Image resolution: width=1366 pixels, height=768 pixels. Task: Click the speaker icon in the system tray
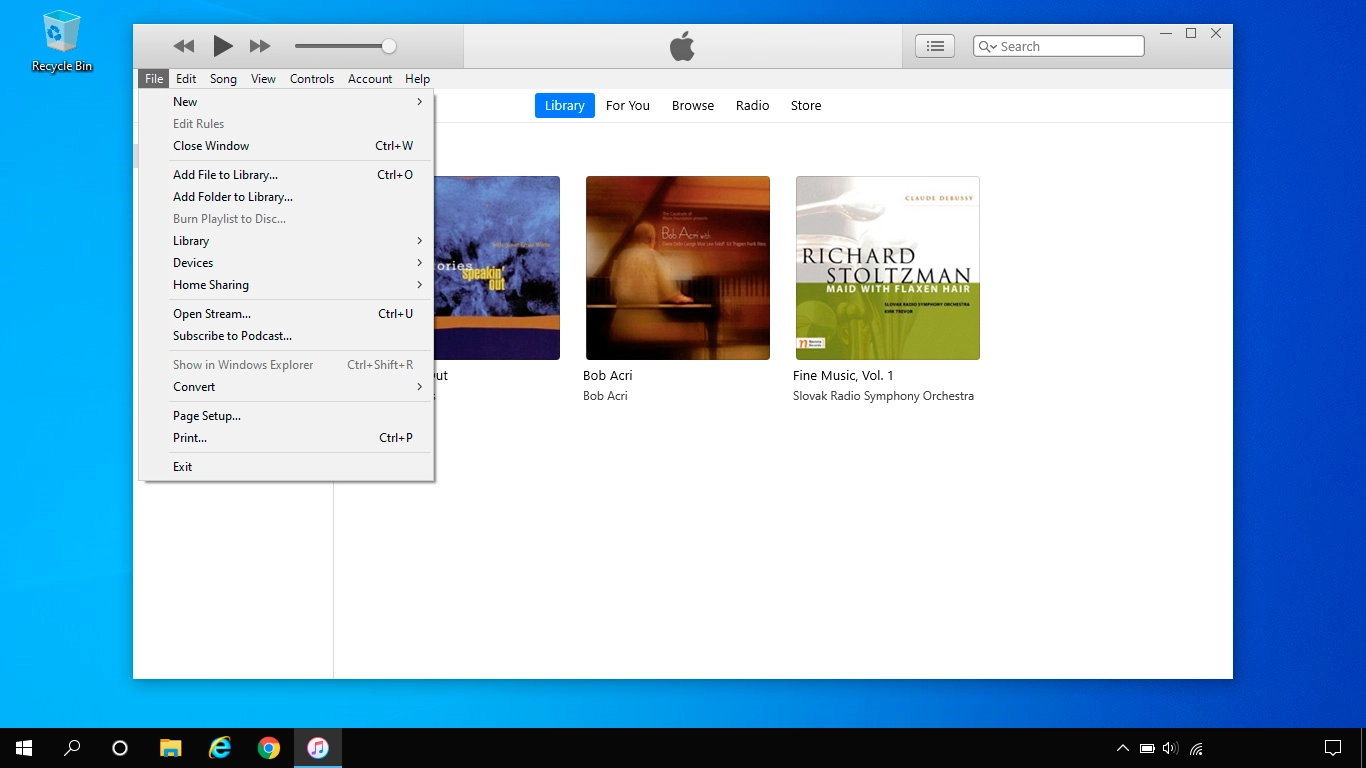pyautogui.click(x=1169, y=747)
